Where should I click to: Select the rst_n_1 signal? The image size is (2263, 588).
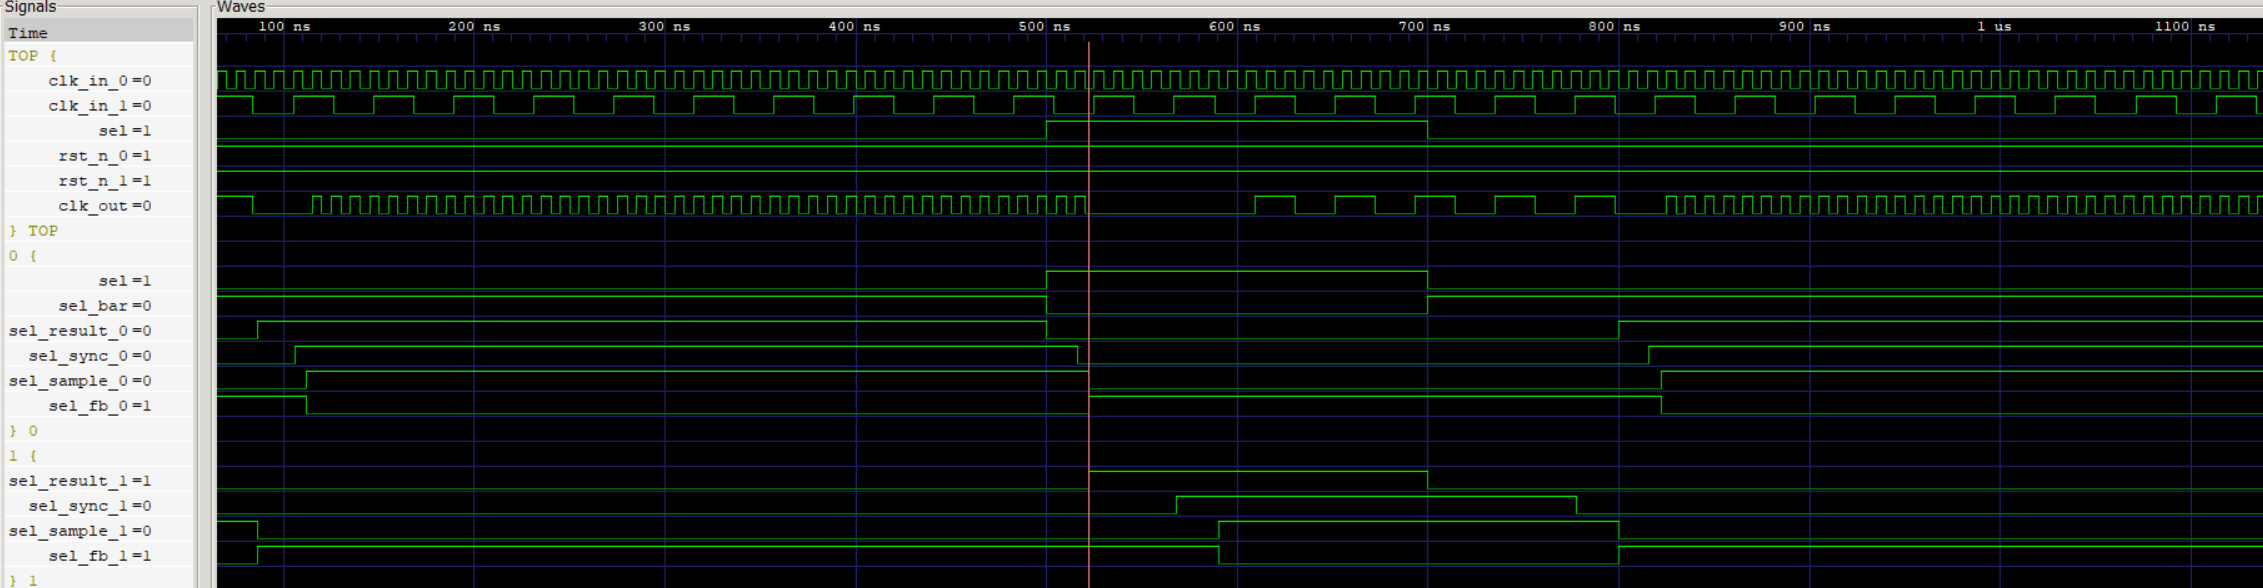[x=105, y=181]
